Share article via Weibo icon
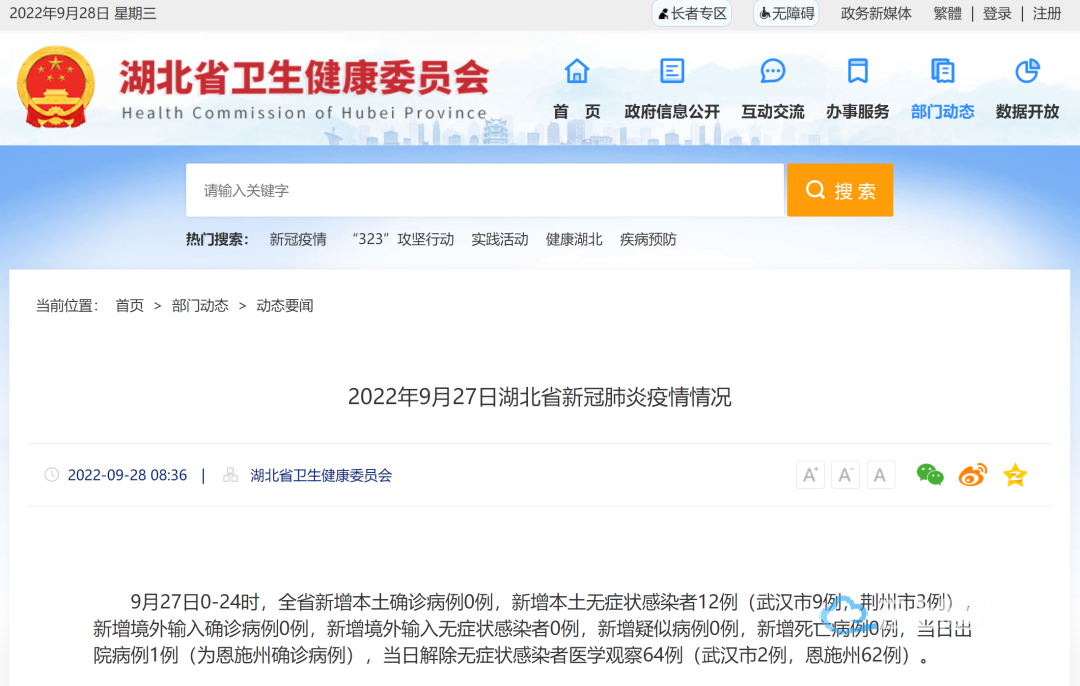This screenshot has height=686, width=1080. coord(972,475)
